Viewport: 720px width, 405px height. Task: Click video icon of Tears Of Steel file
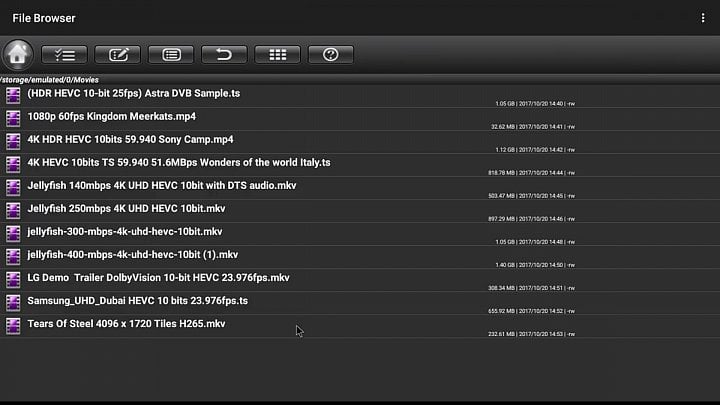click(13, 326)
